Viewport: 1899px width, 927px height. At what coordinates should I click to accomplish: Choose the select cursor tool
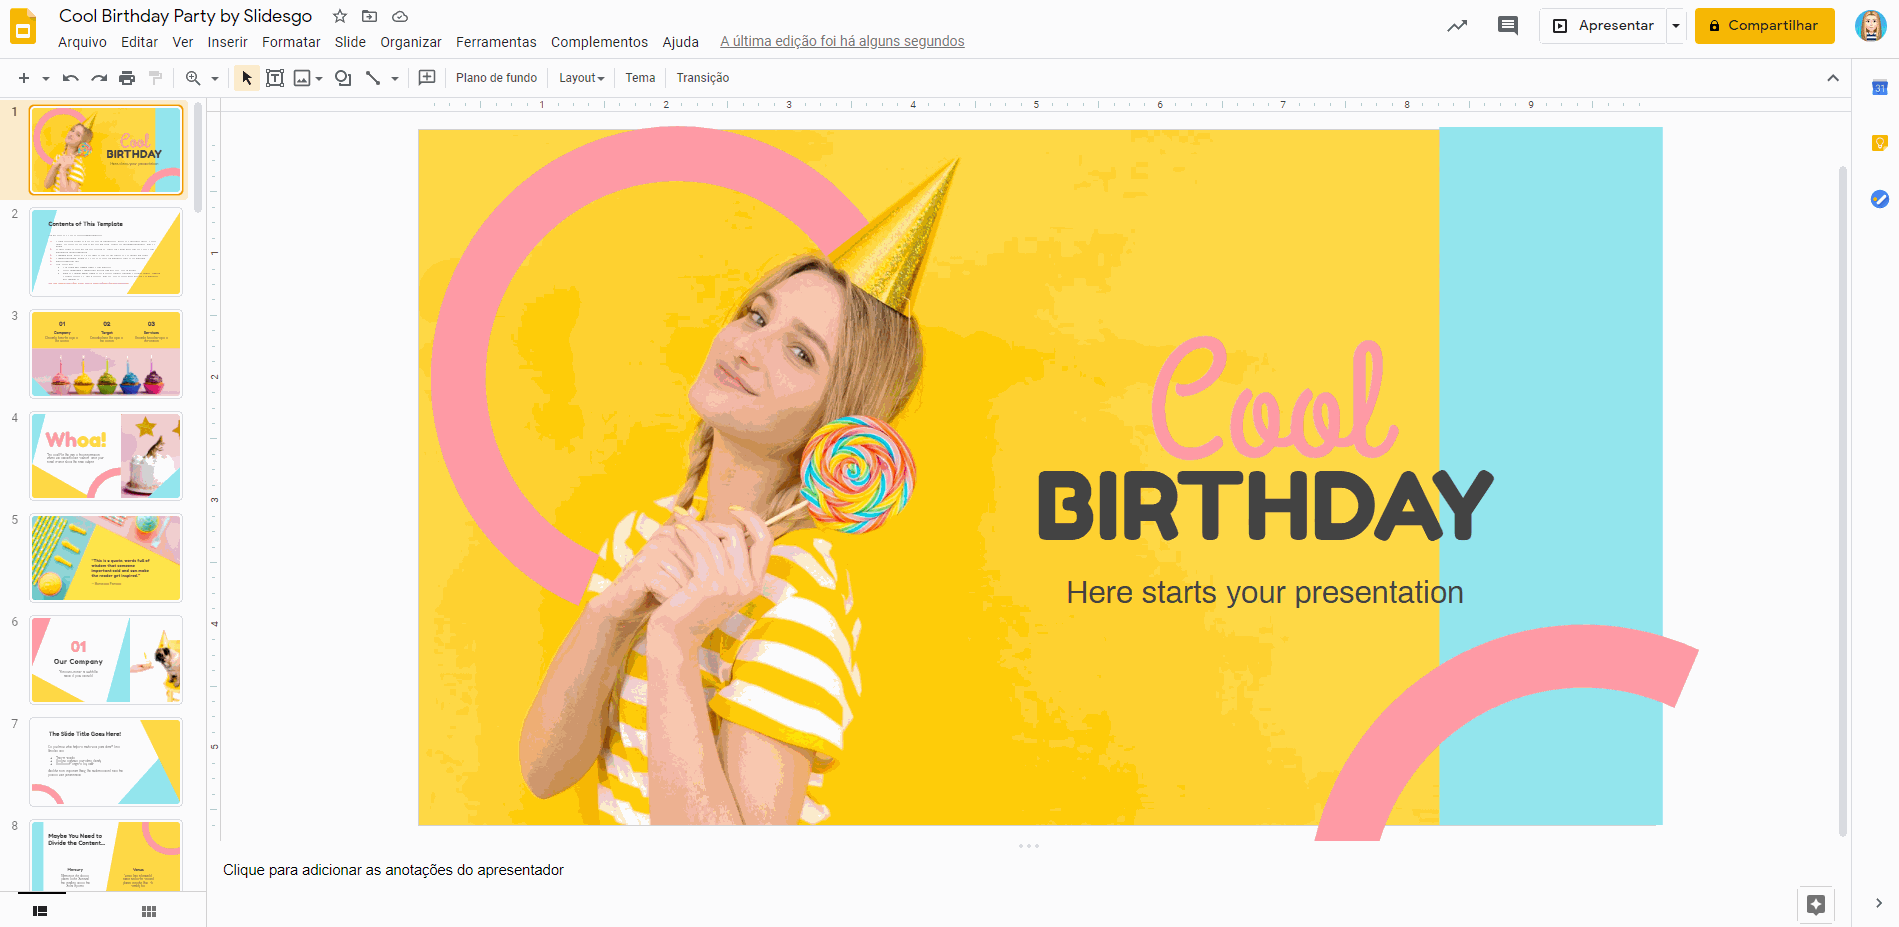coord(247,78)
